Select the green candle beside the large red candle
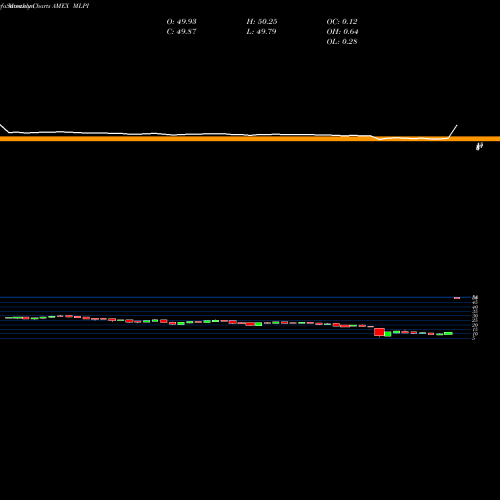500x500 pixels. [388, 334]
